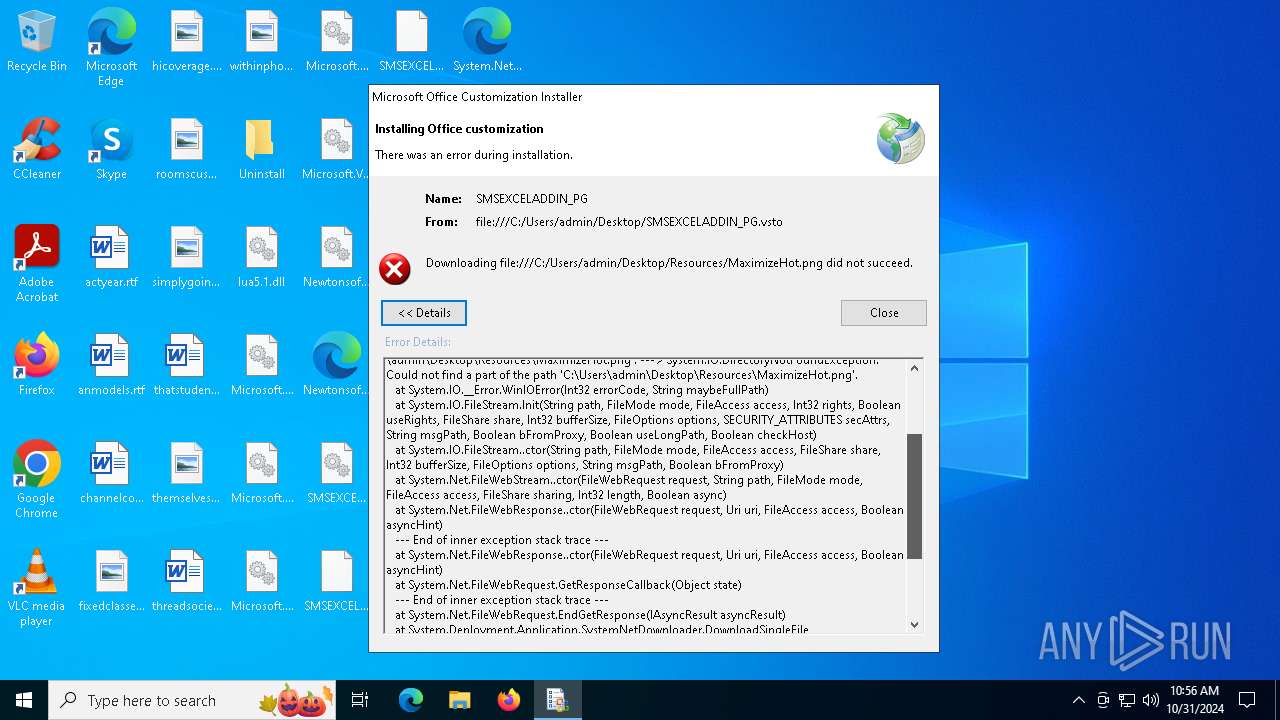Viewport: 1280px width, 720px height.
Task: Select the Newtonsof... file with gear icon
Action: tap(337, 258)
